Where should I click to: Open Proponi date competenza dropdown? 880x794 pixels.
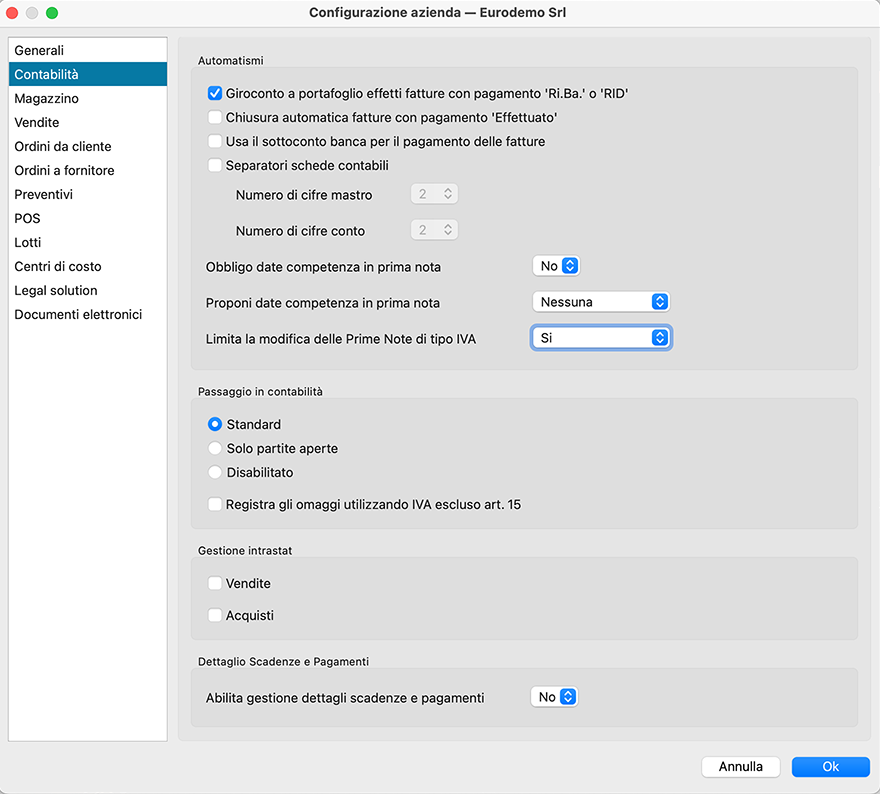click(600, 302)
